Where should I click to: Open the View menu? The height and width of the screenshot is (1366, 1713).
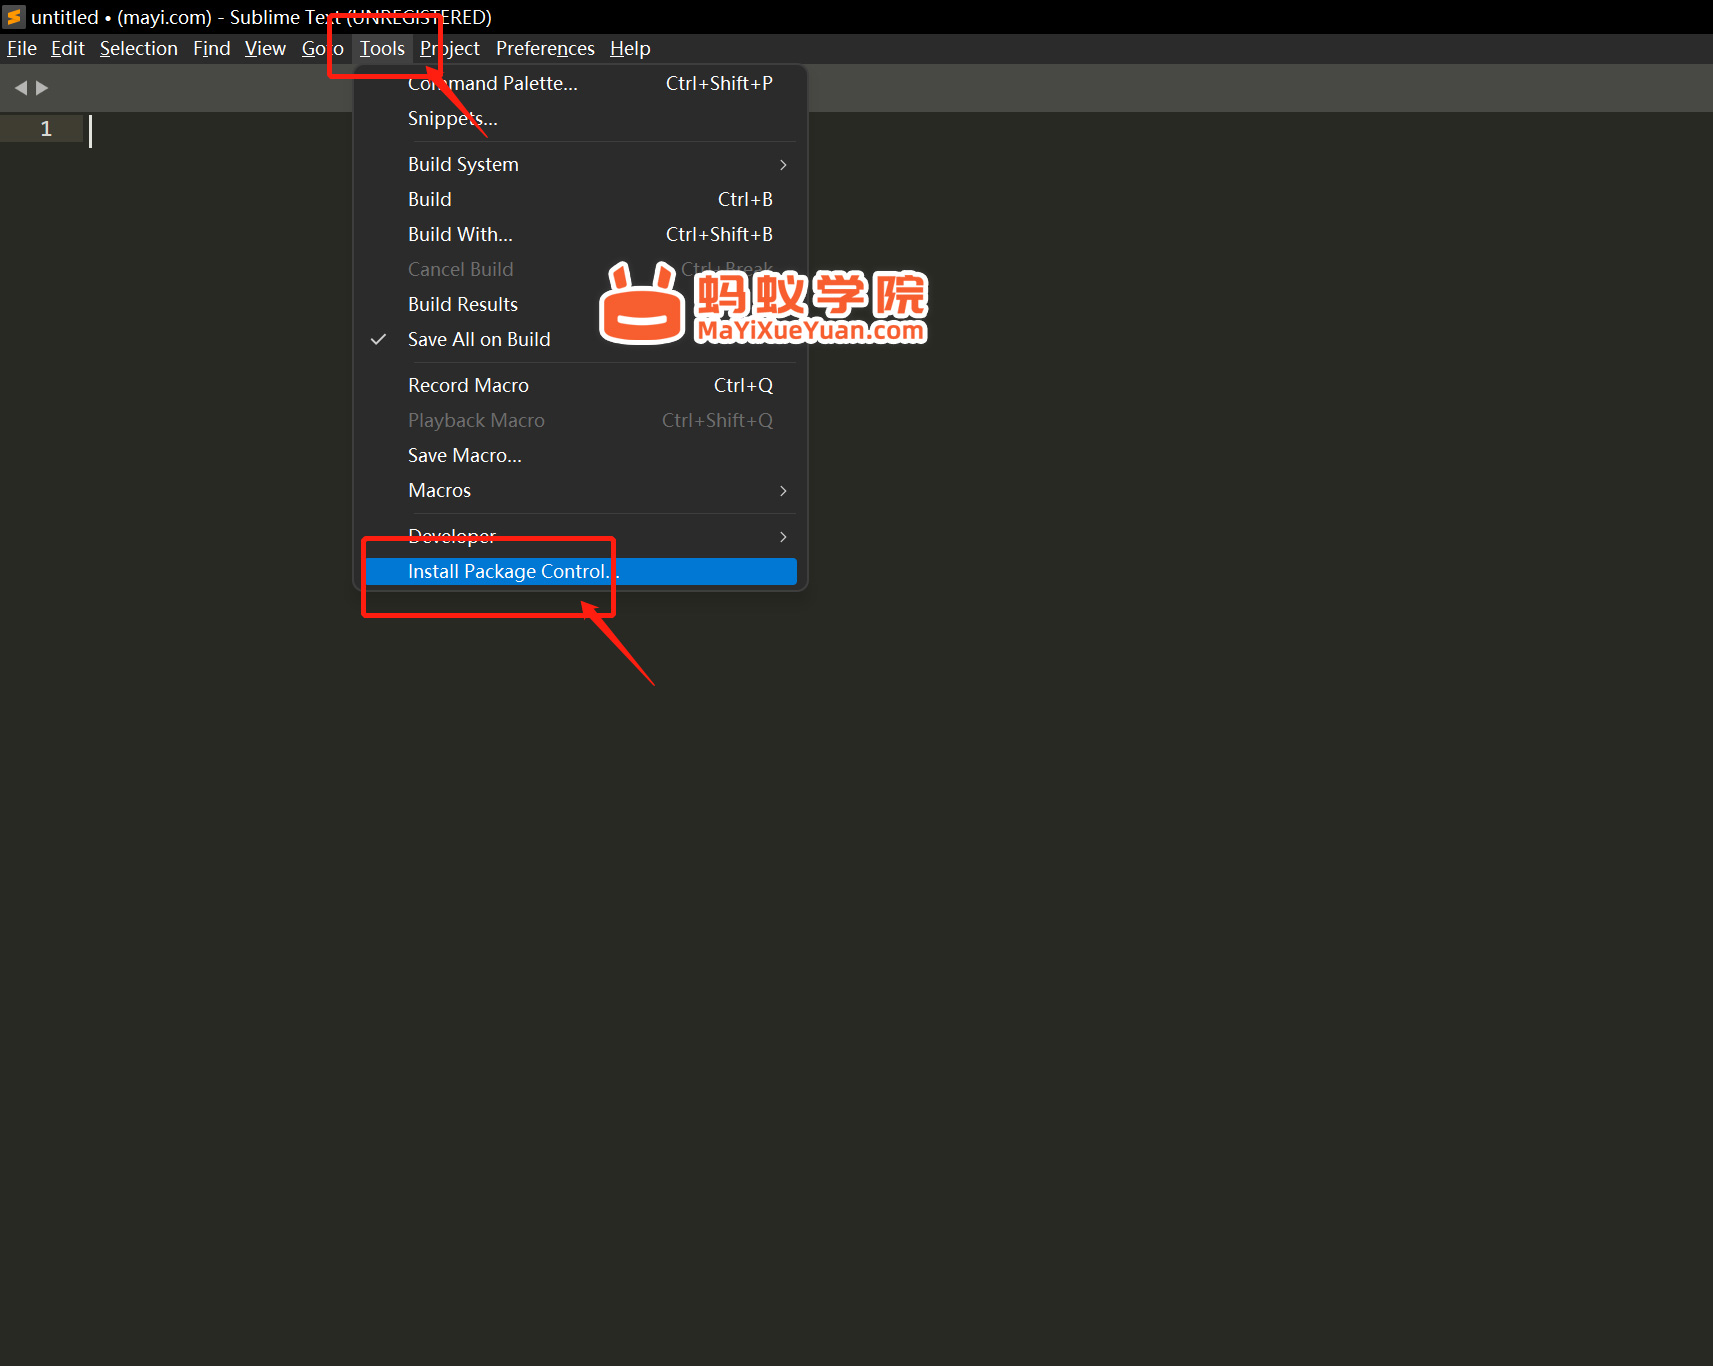pos(265,49)
